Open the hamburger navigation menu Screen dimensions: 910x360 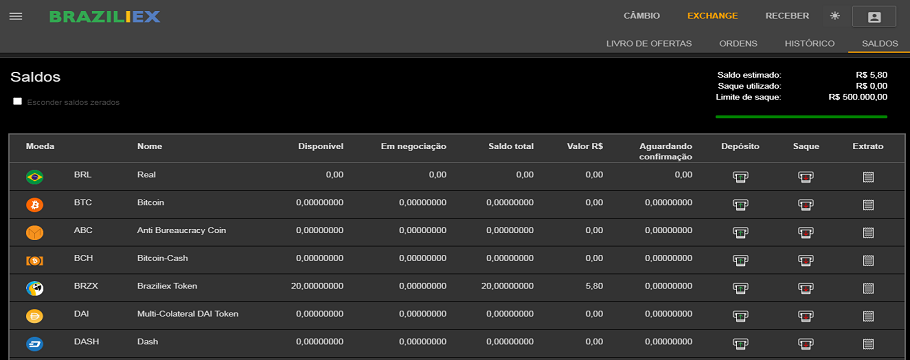pos(16,16)
